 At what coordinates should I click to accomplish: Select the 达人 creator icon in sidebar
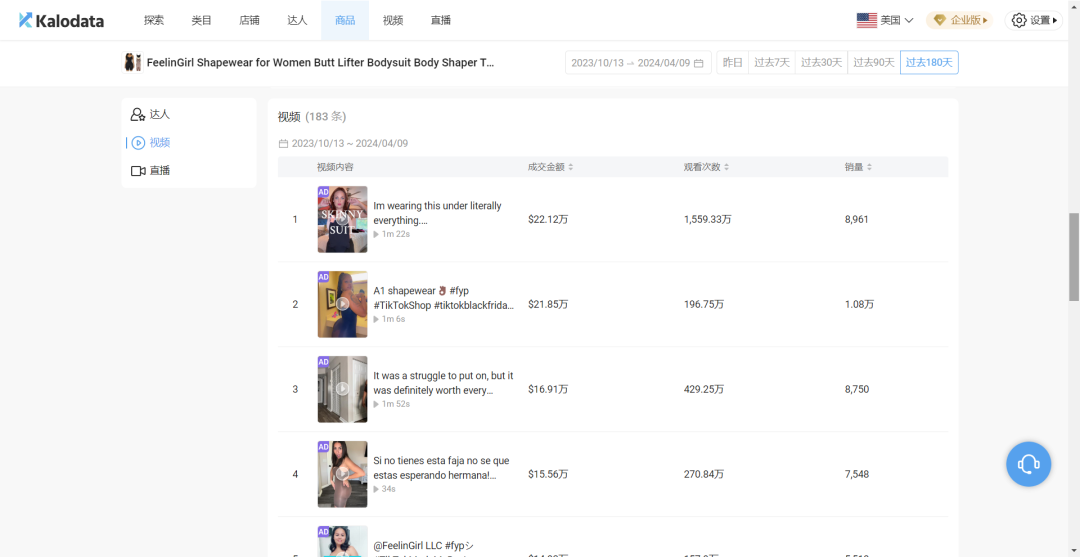(138, 115)
